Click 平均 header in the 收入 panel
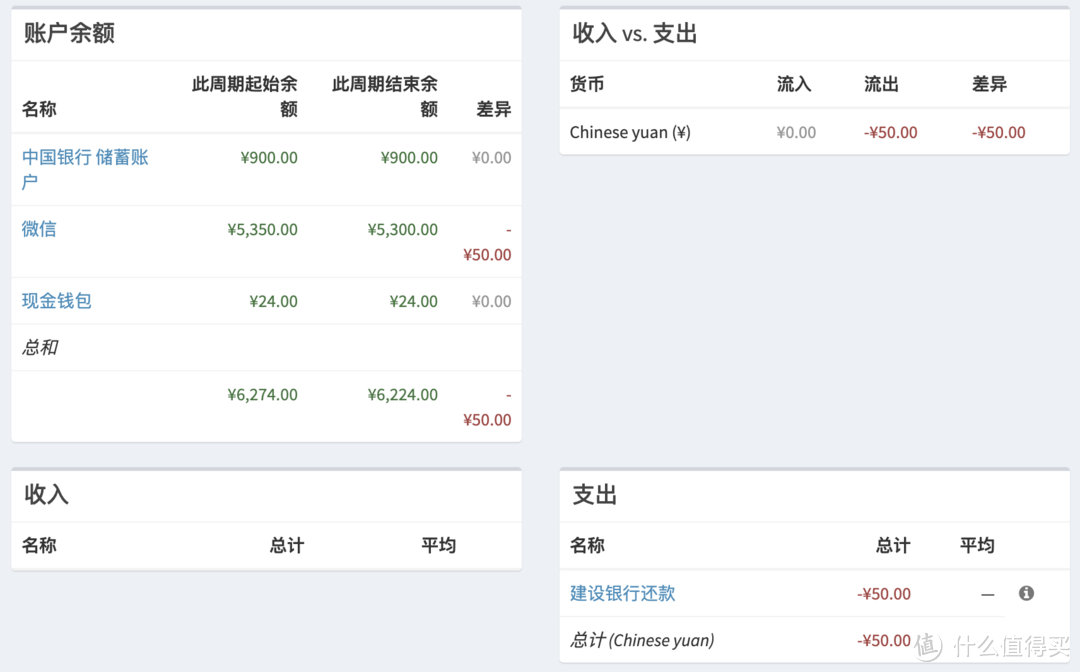This screenshot has height=672, width=1080. click(438, 545)
